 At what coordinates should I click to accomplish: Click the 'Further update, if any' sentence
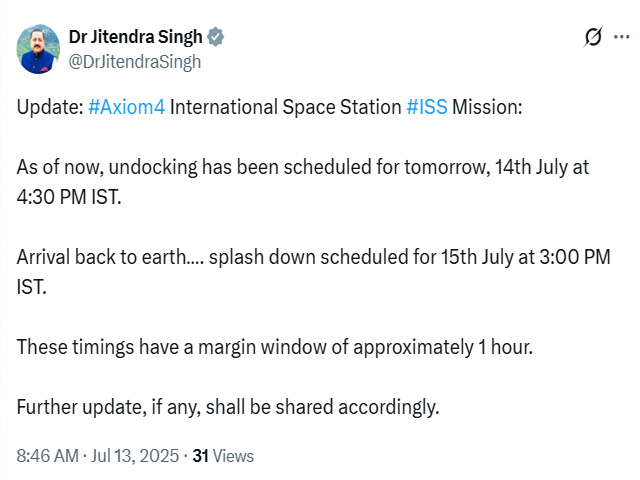pos(228,407)
